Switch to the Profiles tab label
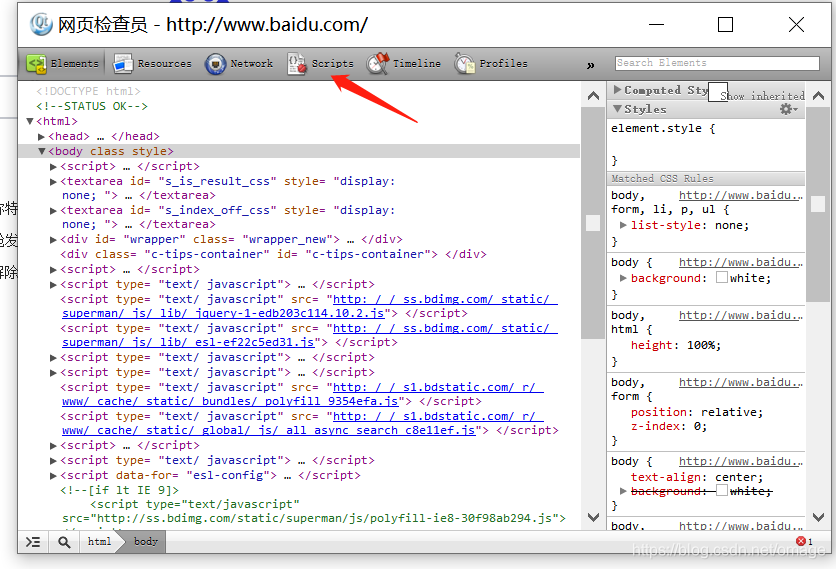 pos(503,63)
